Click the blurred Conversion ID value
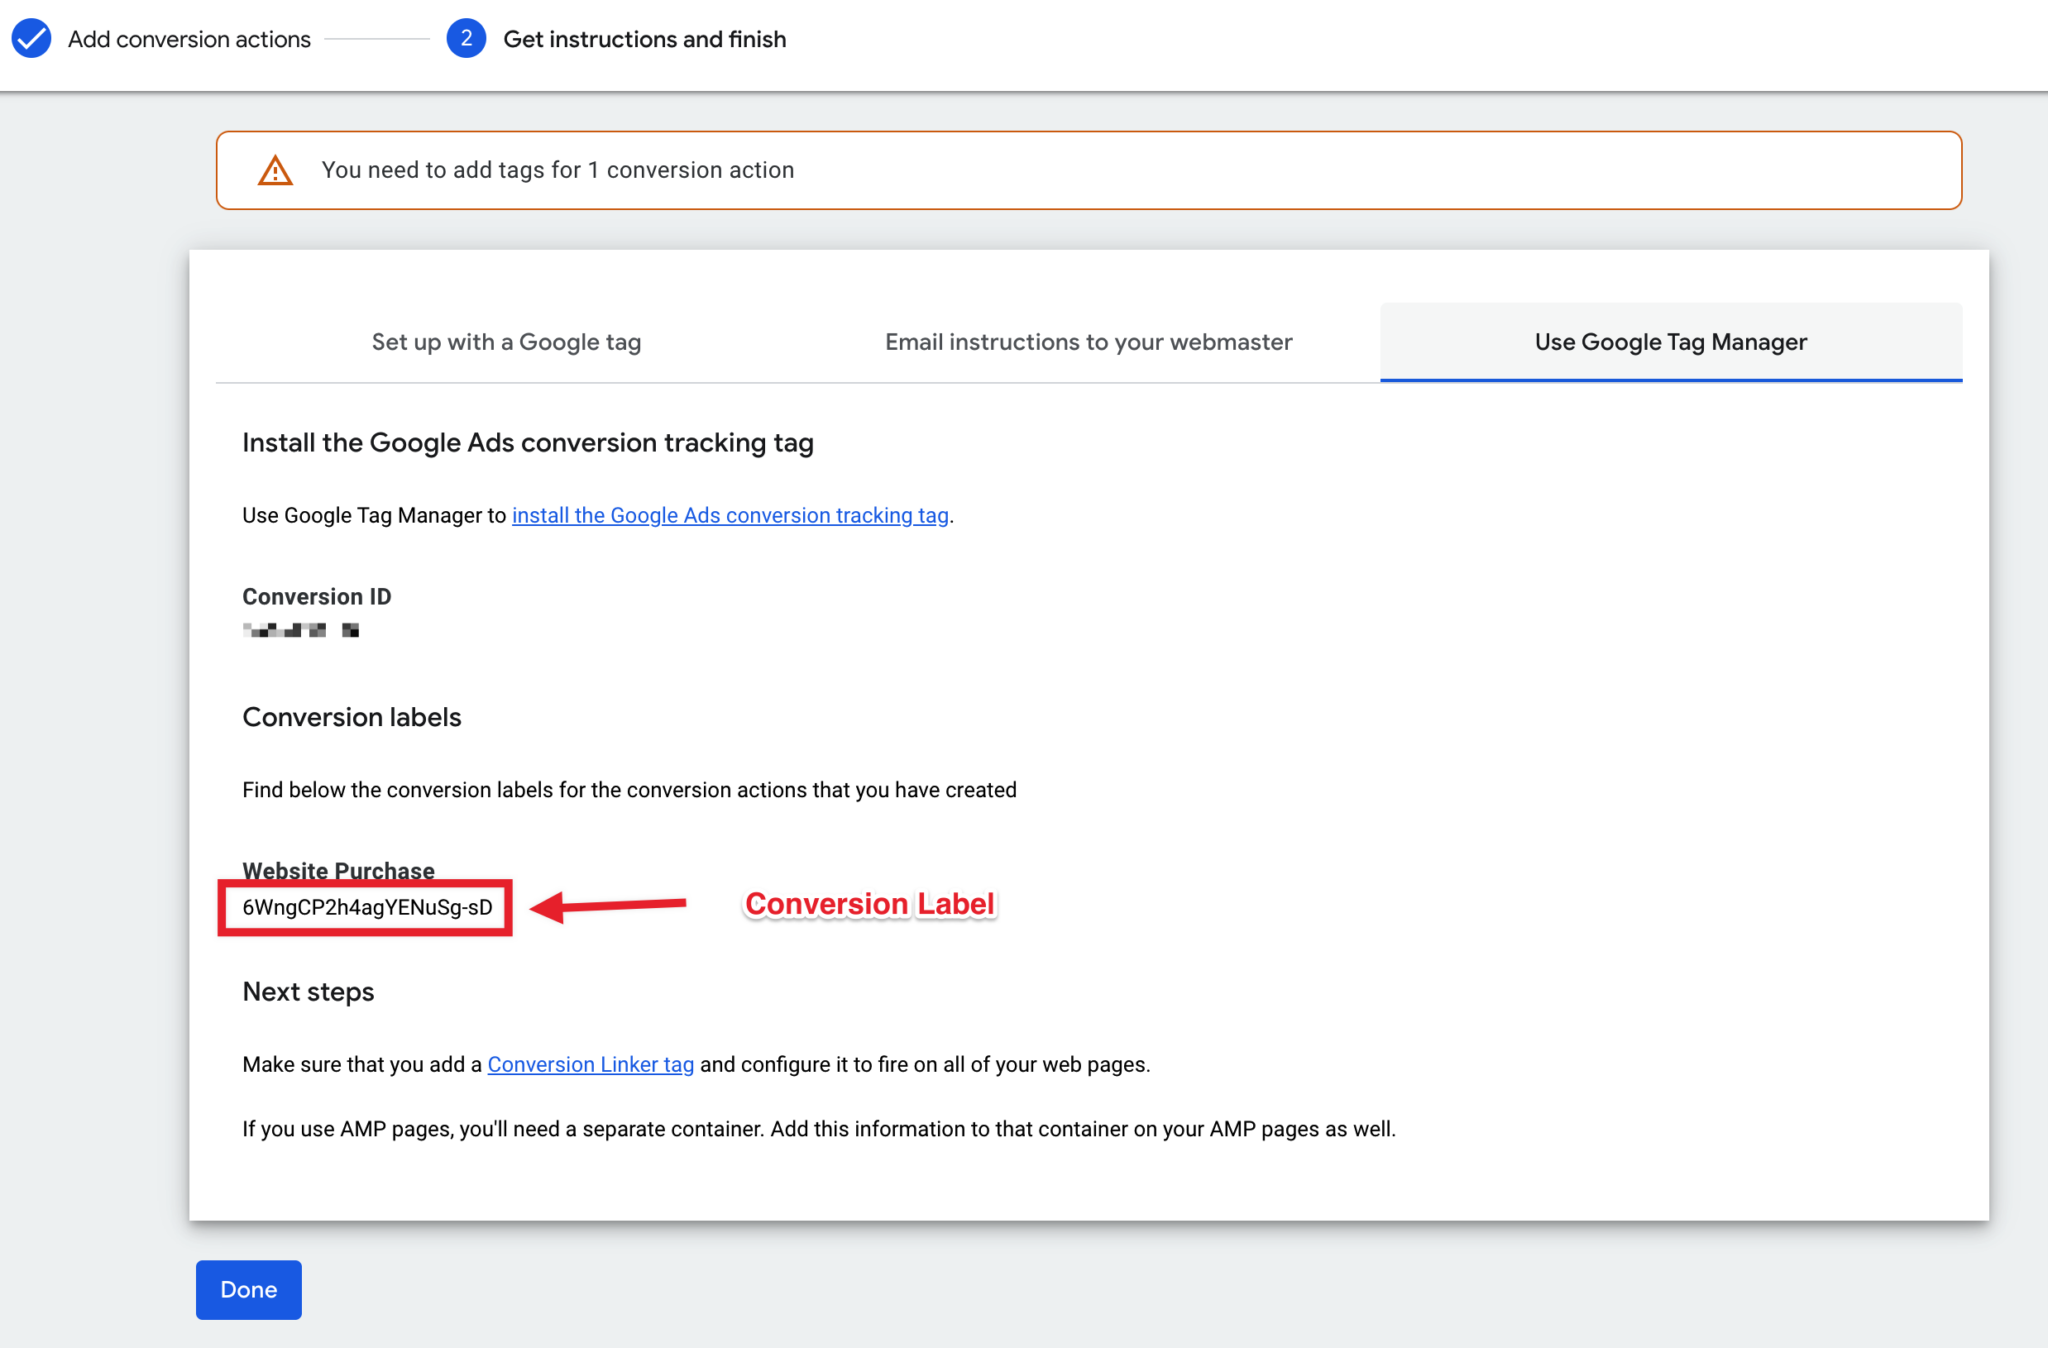Viewport: 2048px width, 1348px height. point(300,629)
